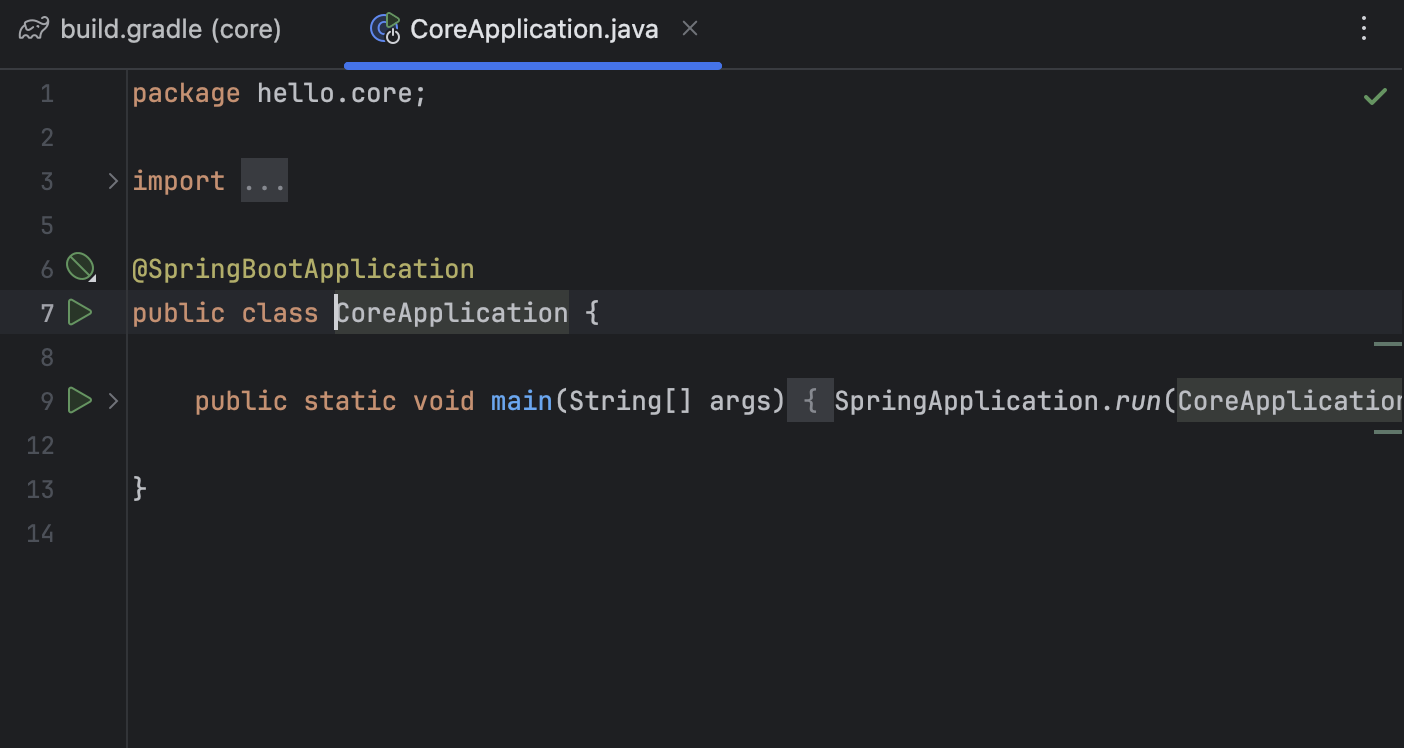1404x748 pixels.
Task: Click the run arrow beside main method
Action: click(80, 401)
